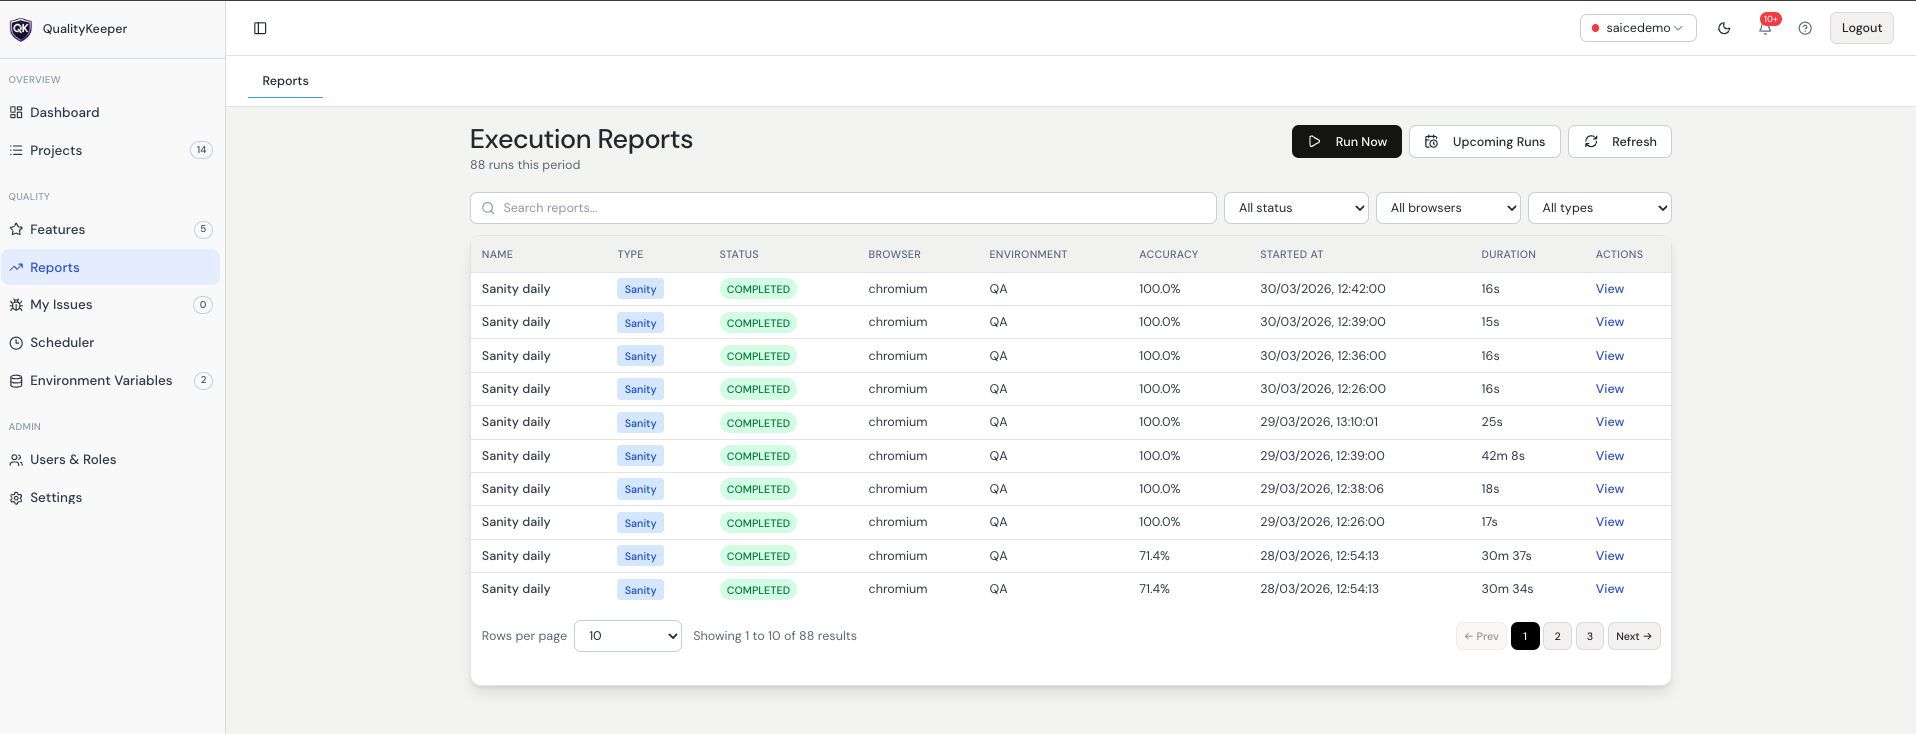Open the help question mark icon

coord(1805,28)
